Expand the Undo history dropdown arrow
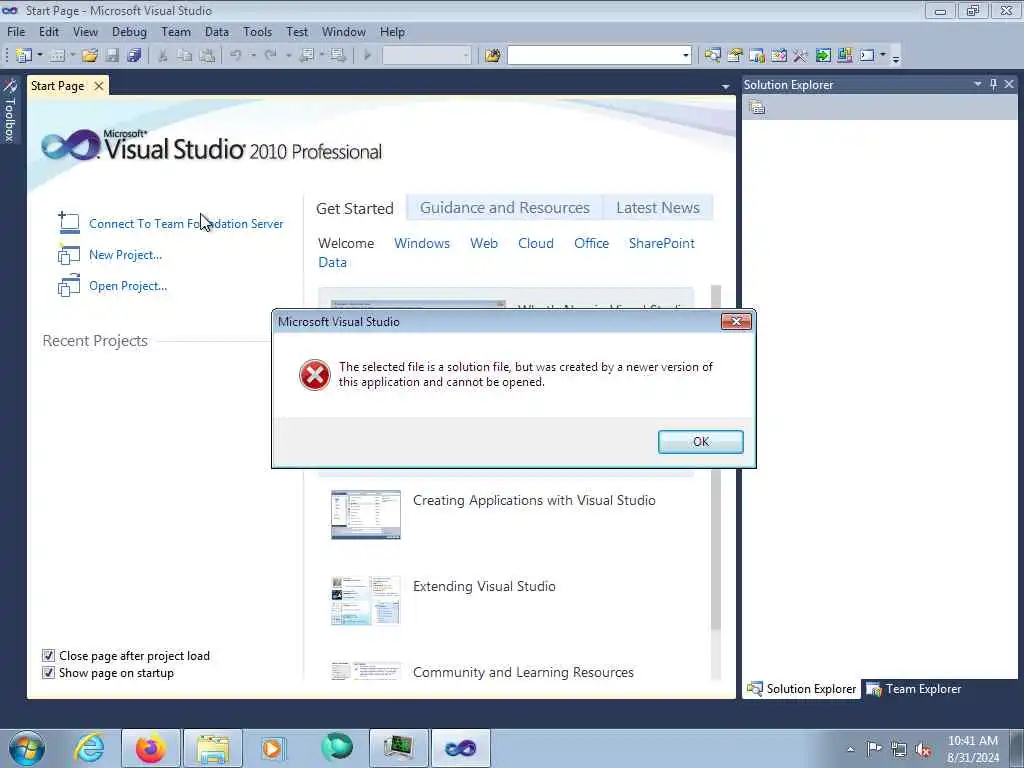The image size is (1024, 768). tap(253, 56)
